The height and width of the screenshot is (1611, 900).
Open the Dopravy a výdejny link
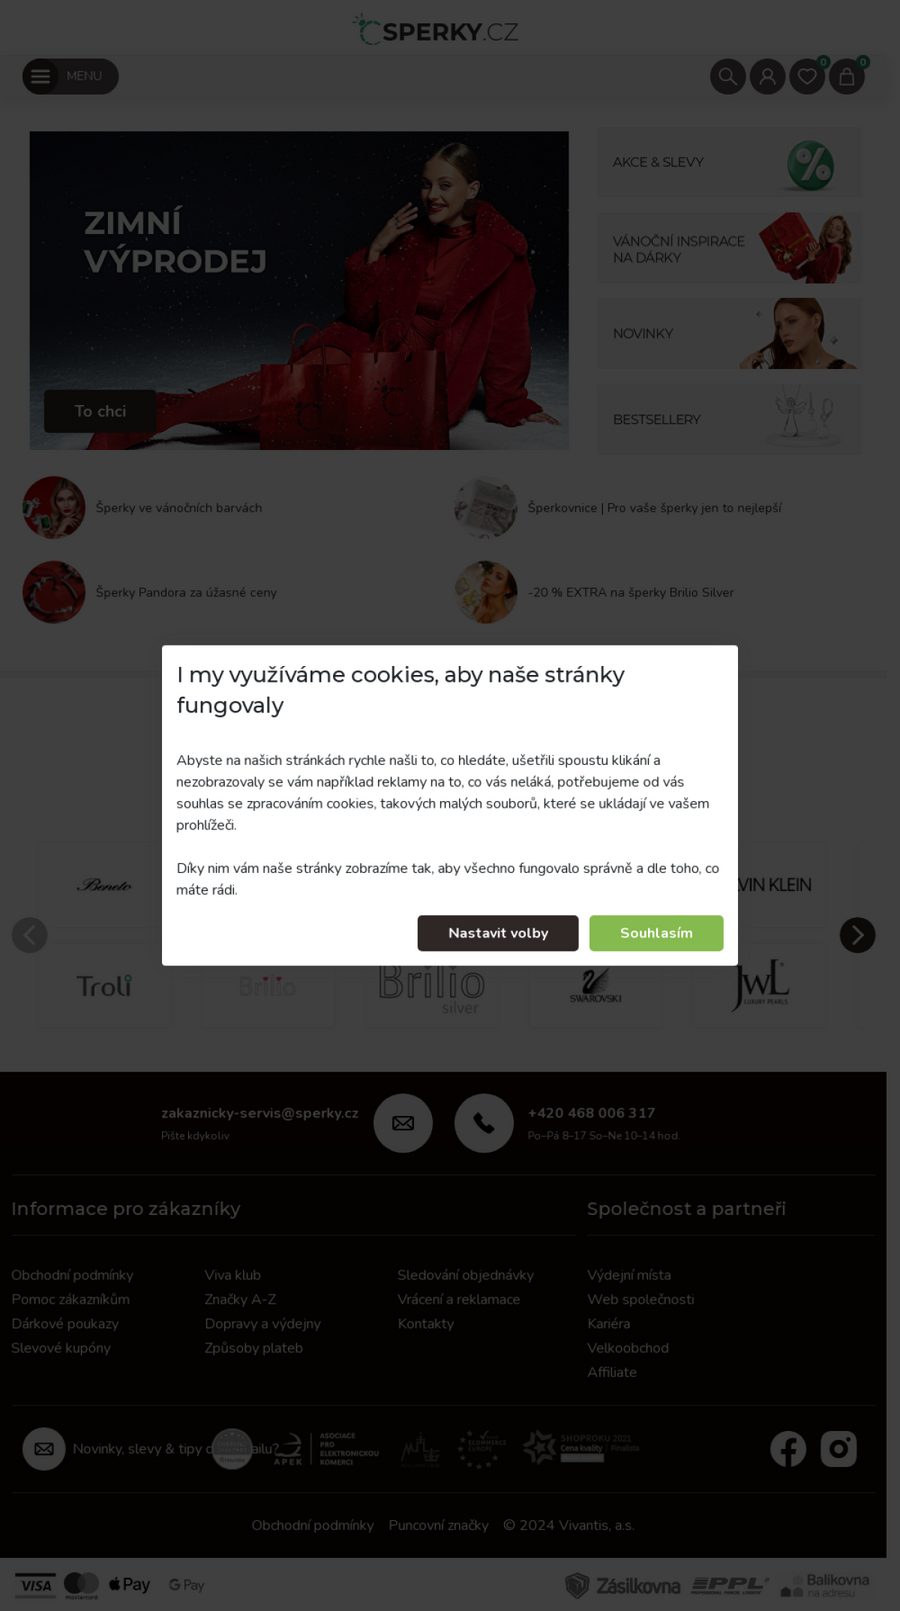pyautogui.click(x=263, y=1323)
